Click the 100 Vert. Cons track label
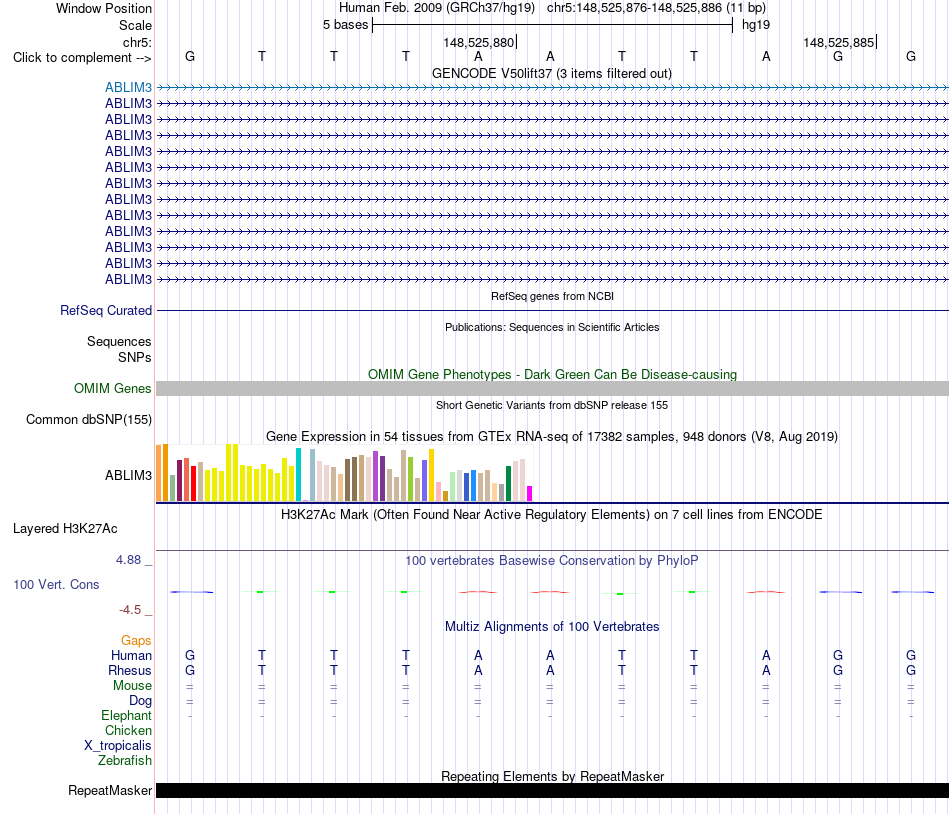Viewport: 950px width, 814px height. pos(56,584)
